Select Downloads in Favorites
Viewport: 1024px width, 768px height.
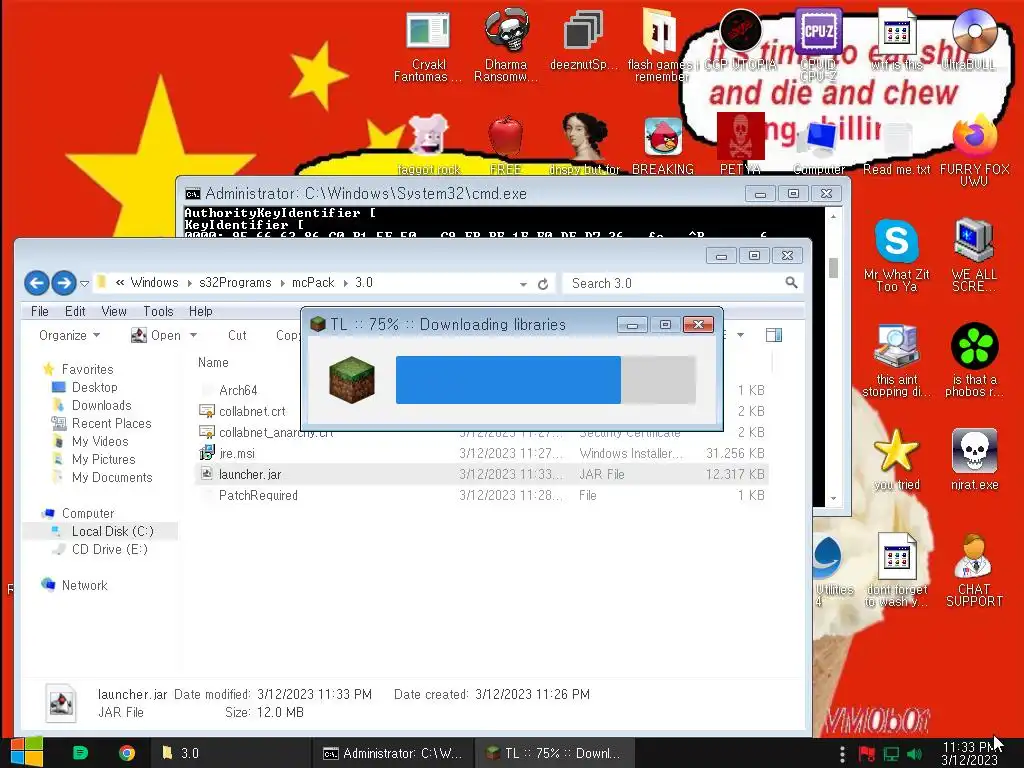click(x=101, y=406)
